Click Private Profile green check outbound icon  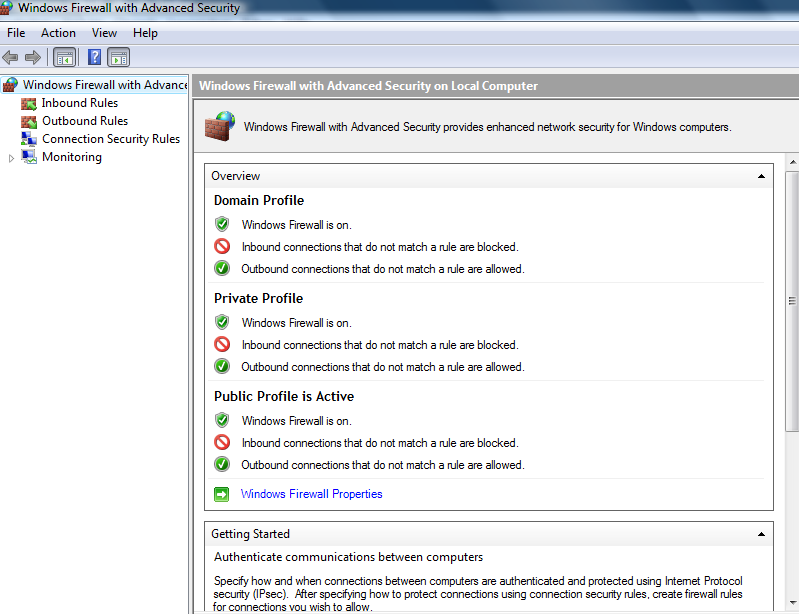(x=222, y=366)
